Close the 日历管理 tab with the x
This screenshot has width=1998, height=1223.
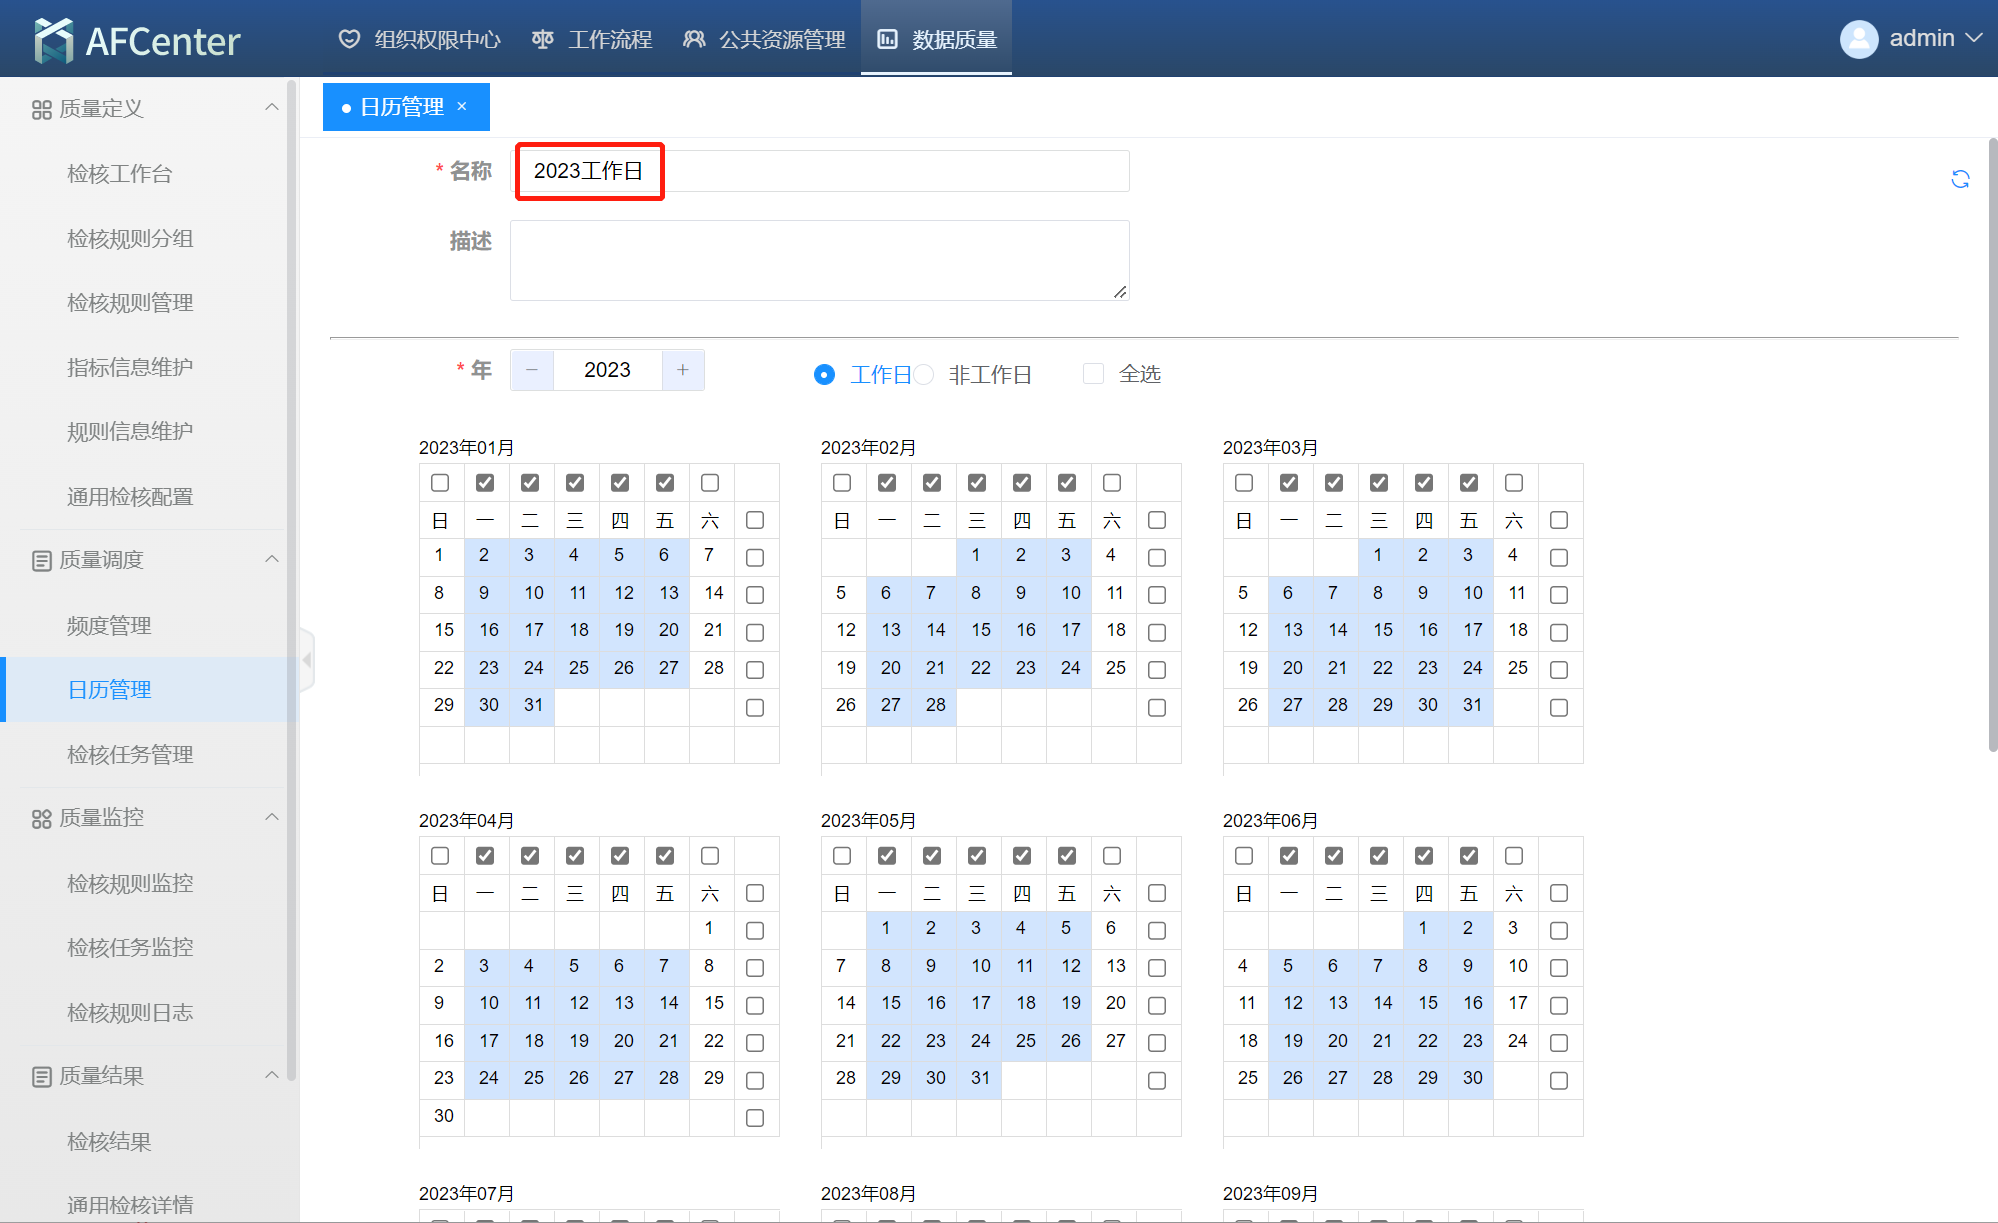(x=462, y=106)
